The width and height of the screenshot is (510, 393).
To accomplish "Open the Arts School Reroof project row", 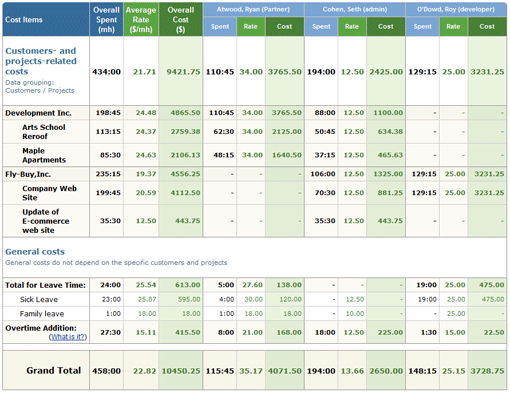I will (255, 132).
